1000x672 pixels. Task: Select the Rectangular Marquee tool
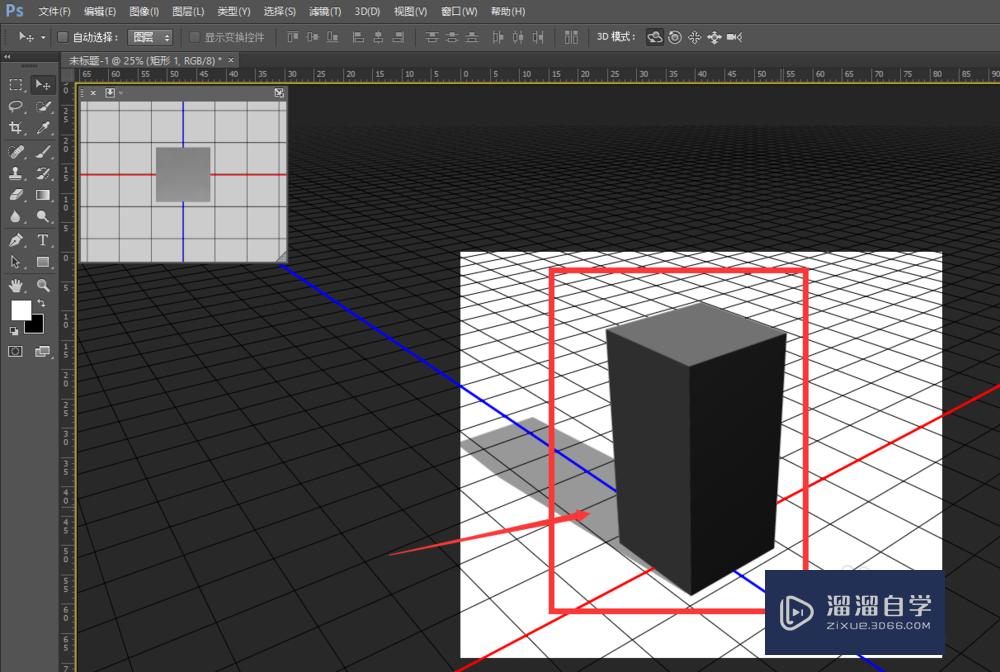[x=15, y=85]
